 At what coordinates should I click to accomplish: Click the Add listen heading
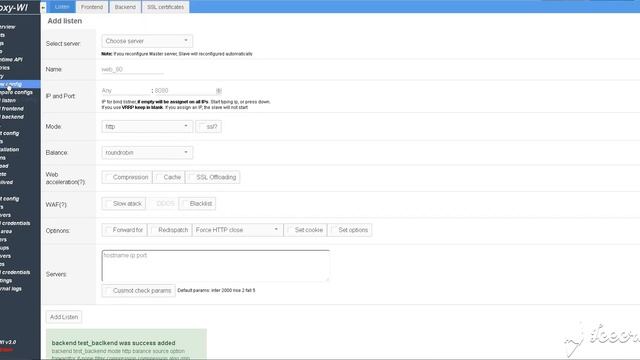(64, 21)
